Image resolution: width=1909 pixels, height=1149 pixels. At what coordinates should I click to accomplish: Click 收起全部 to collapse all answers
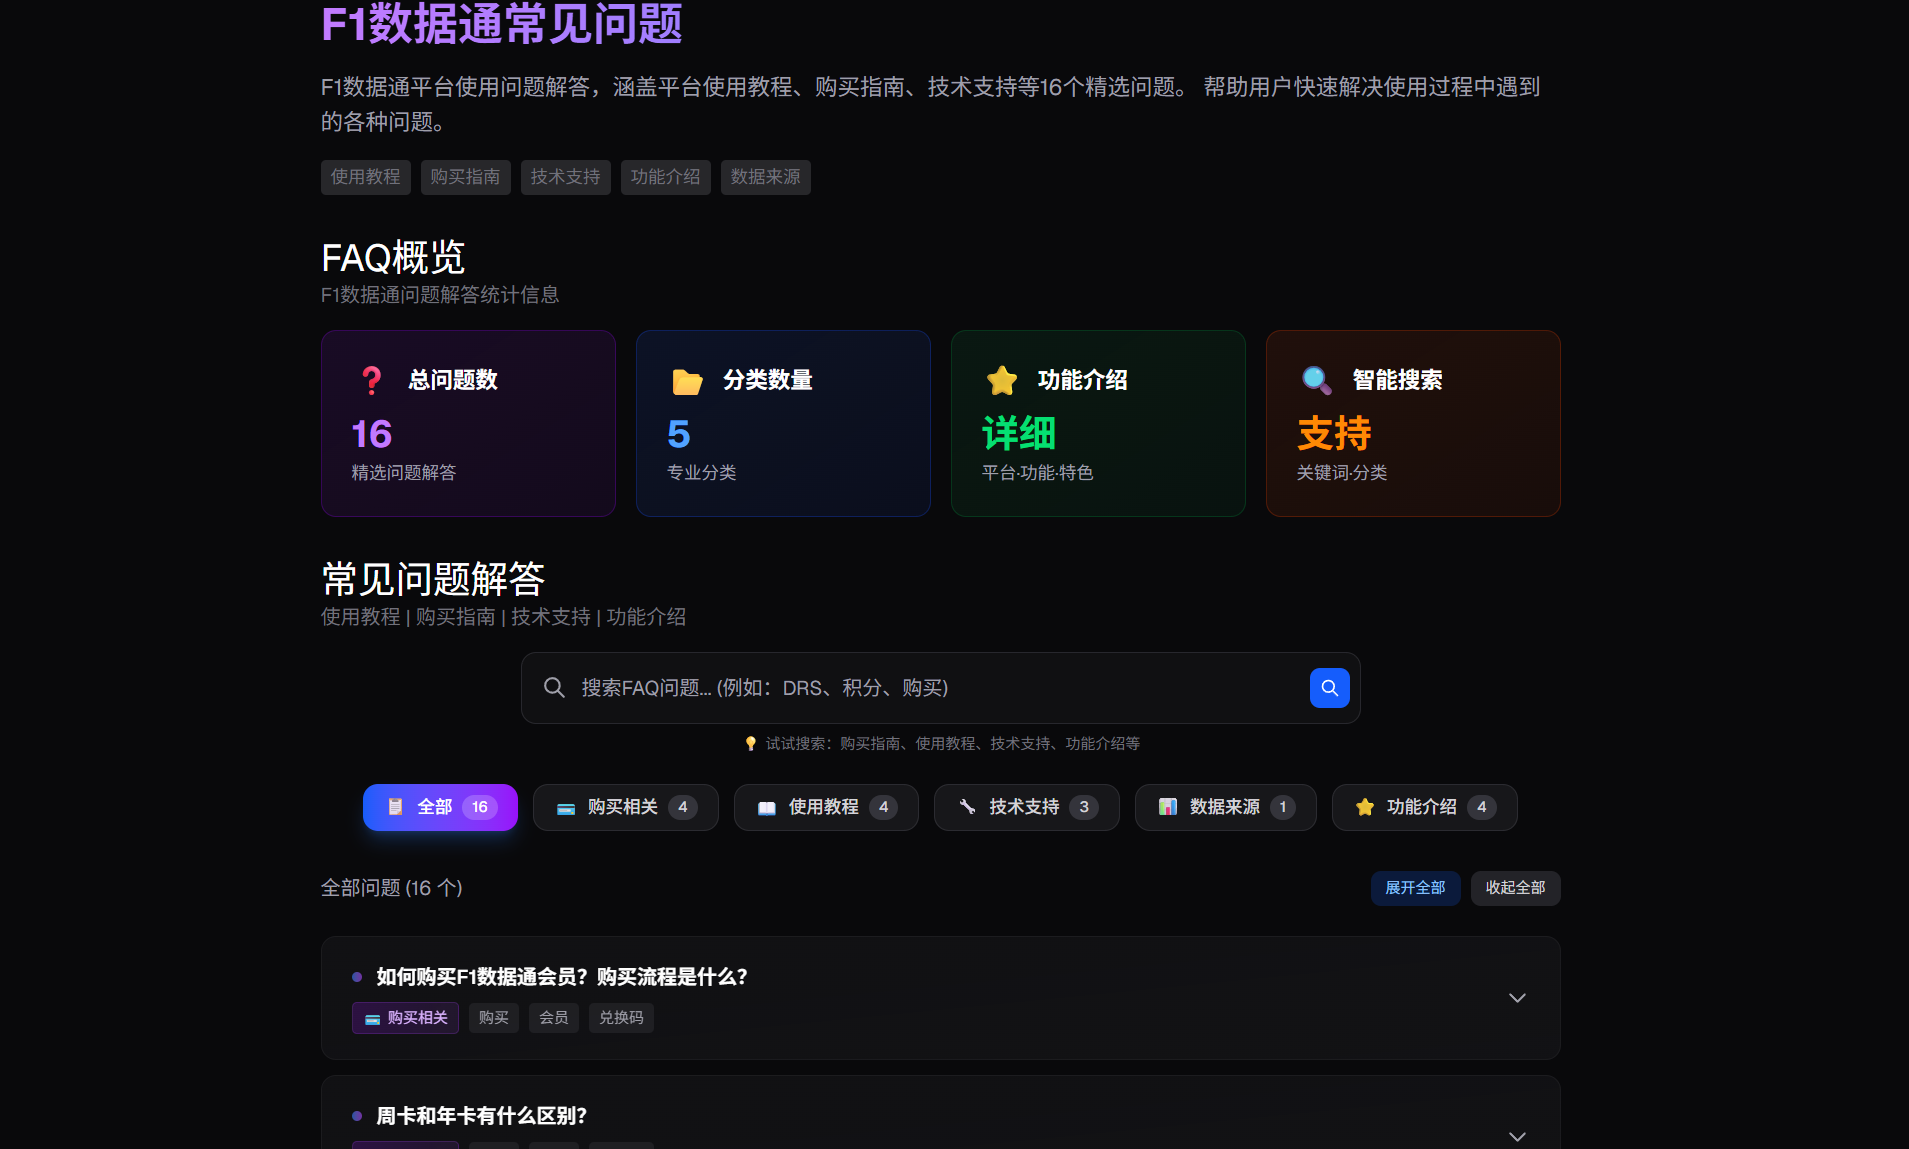1514,888
